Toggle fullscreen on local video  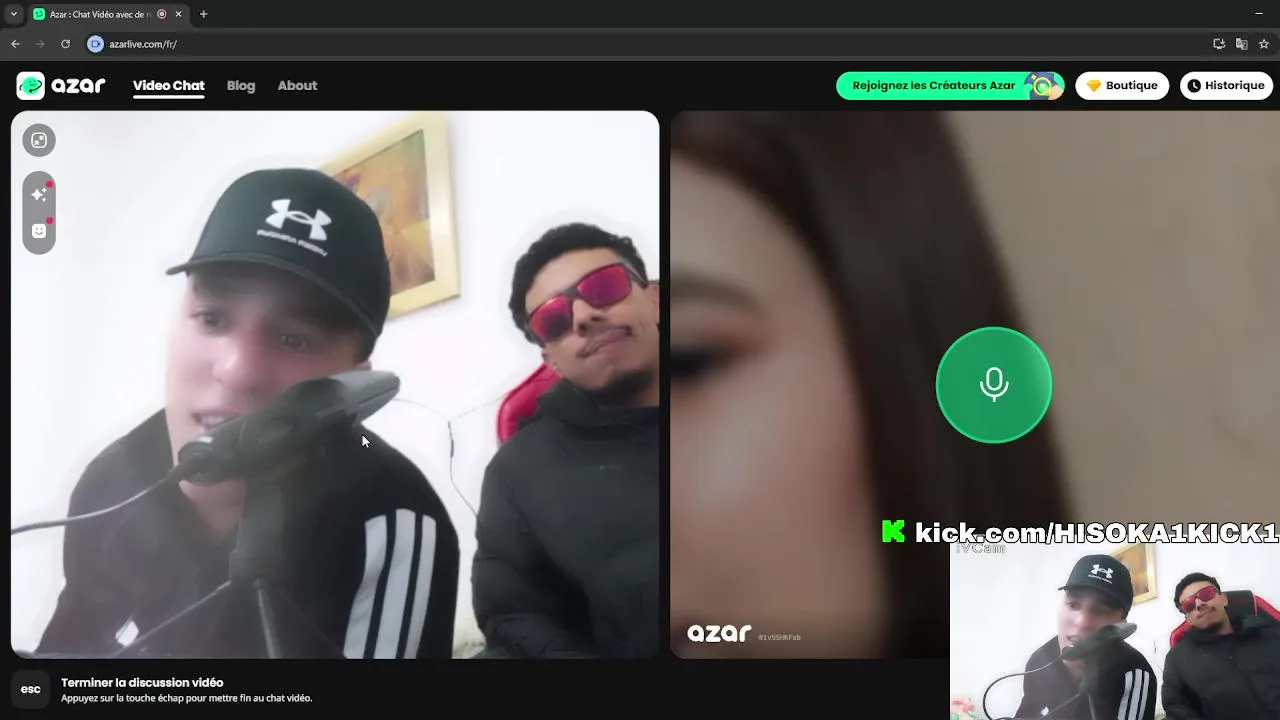(x=39, y=140)
